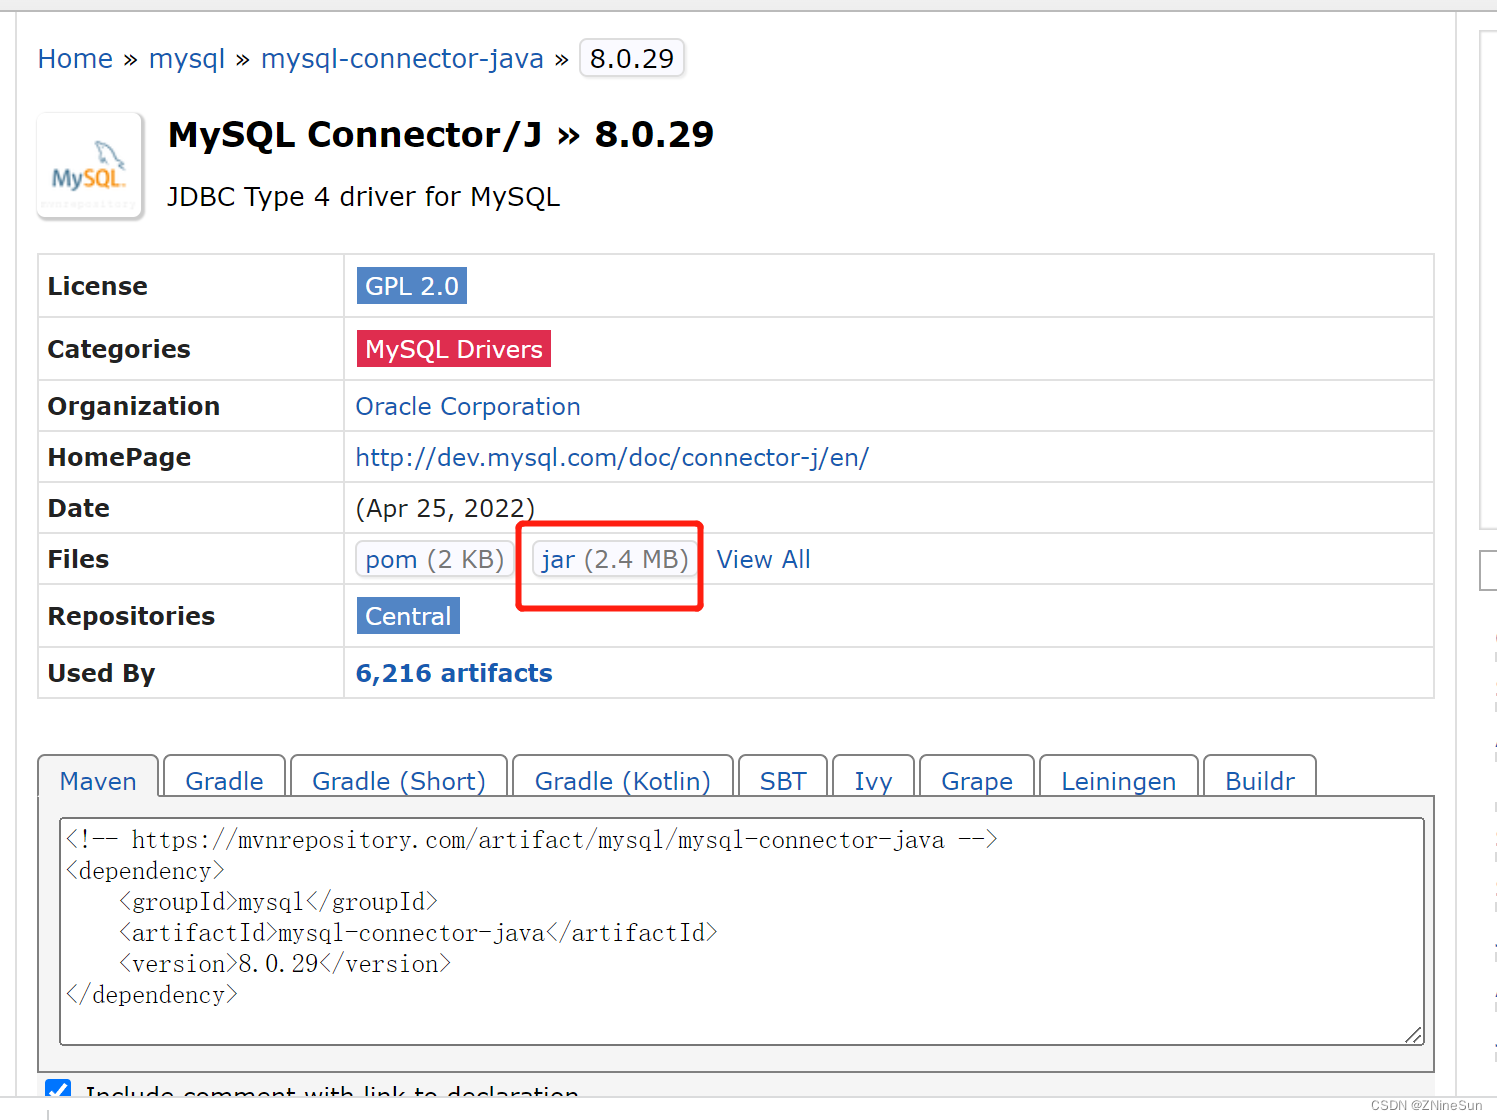
Task: Click the Repositories row label
Action: pyautogui.click(x=132, y=616)
